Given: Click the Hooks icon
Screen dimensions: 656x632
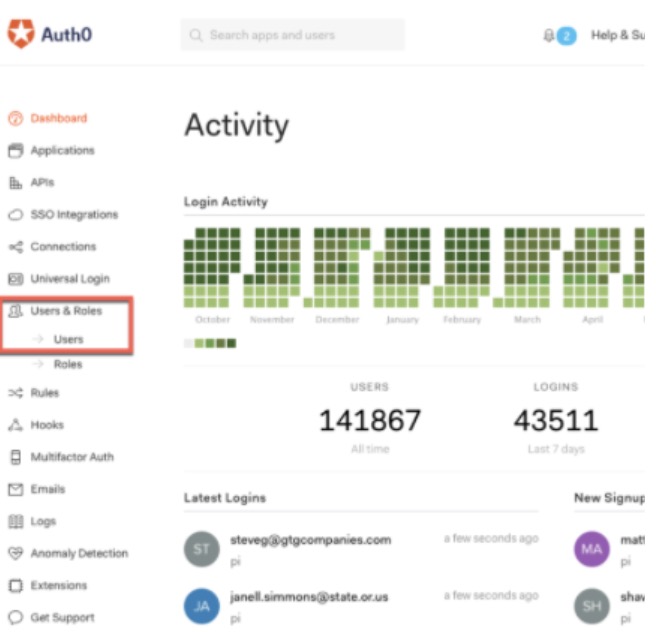Looking at the screenshot, I should coord(15,425).
